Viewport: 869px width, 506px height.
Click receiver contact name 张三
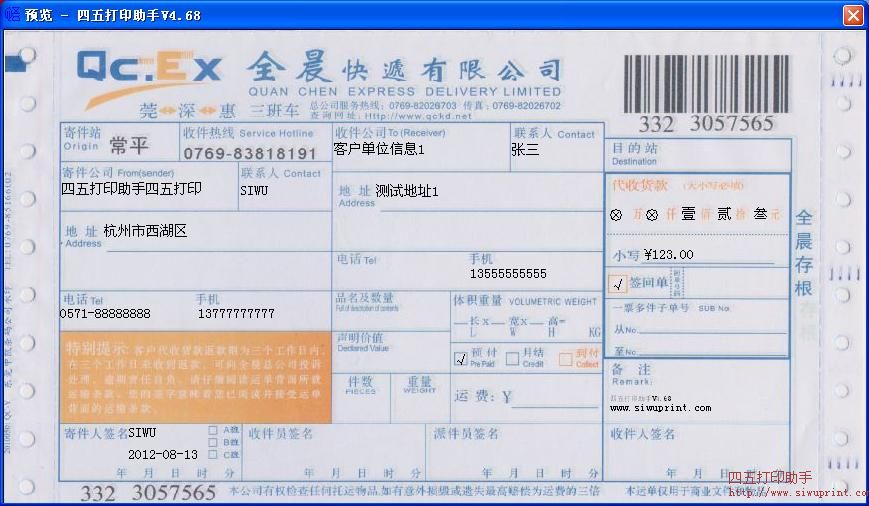point(525,149)
